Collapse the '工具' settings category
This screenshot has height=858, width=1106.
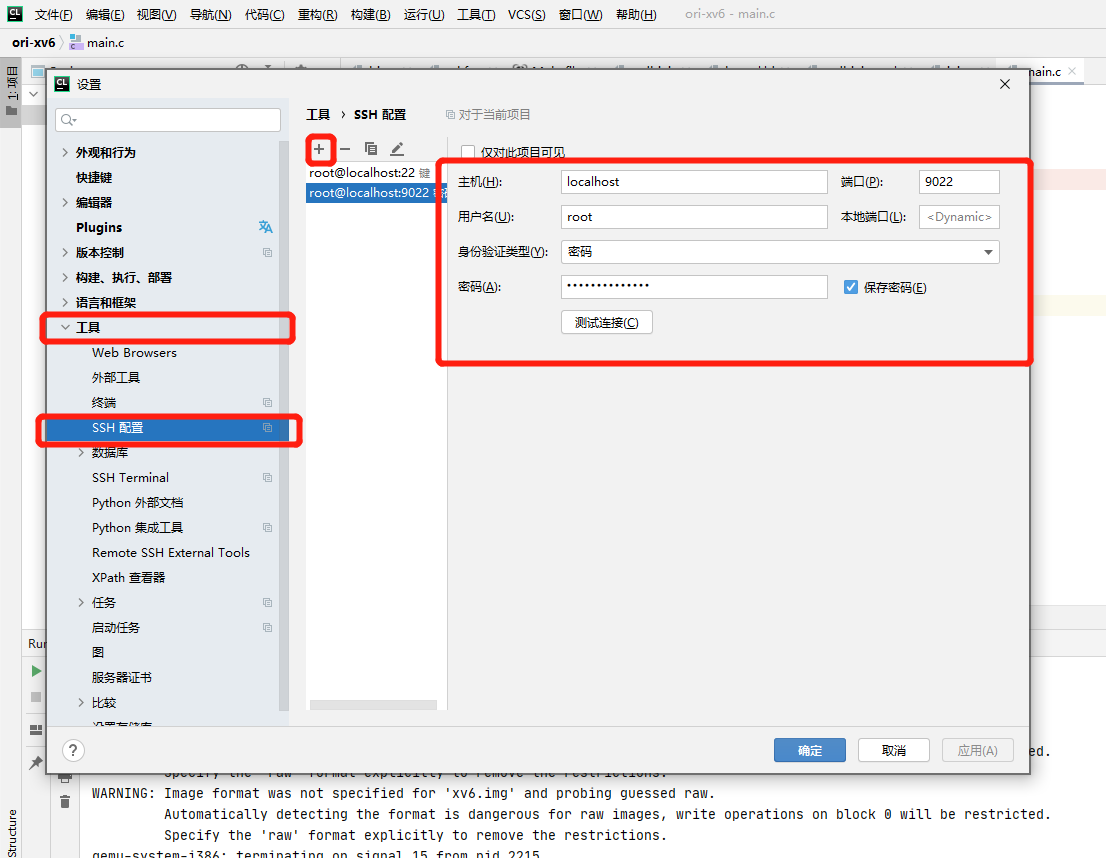(66, 327)
